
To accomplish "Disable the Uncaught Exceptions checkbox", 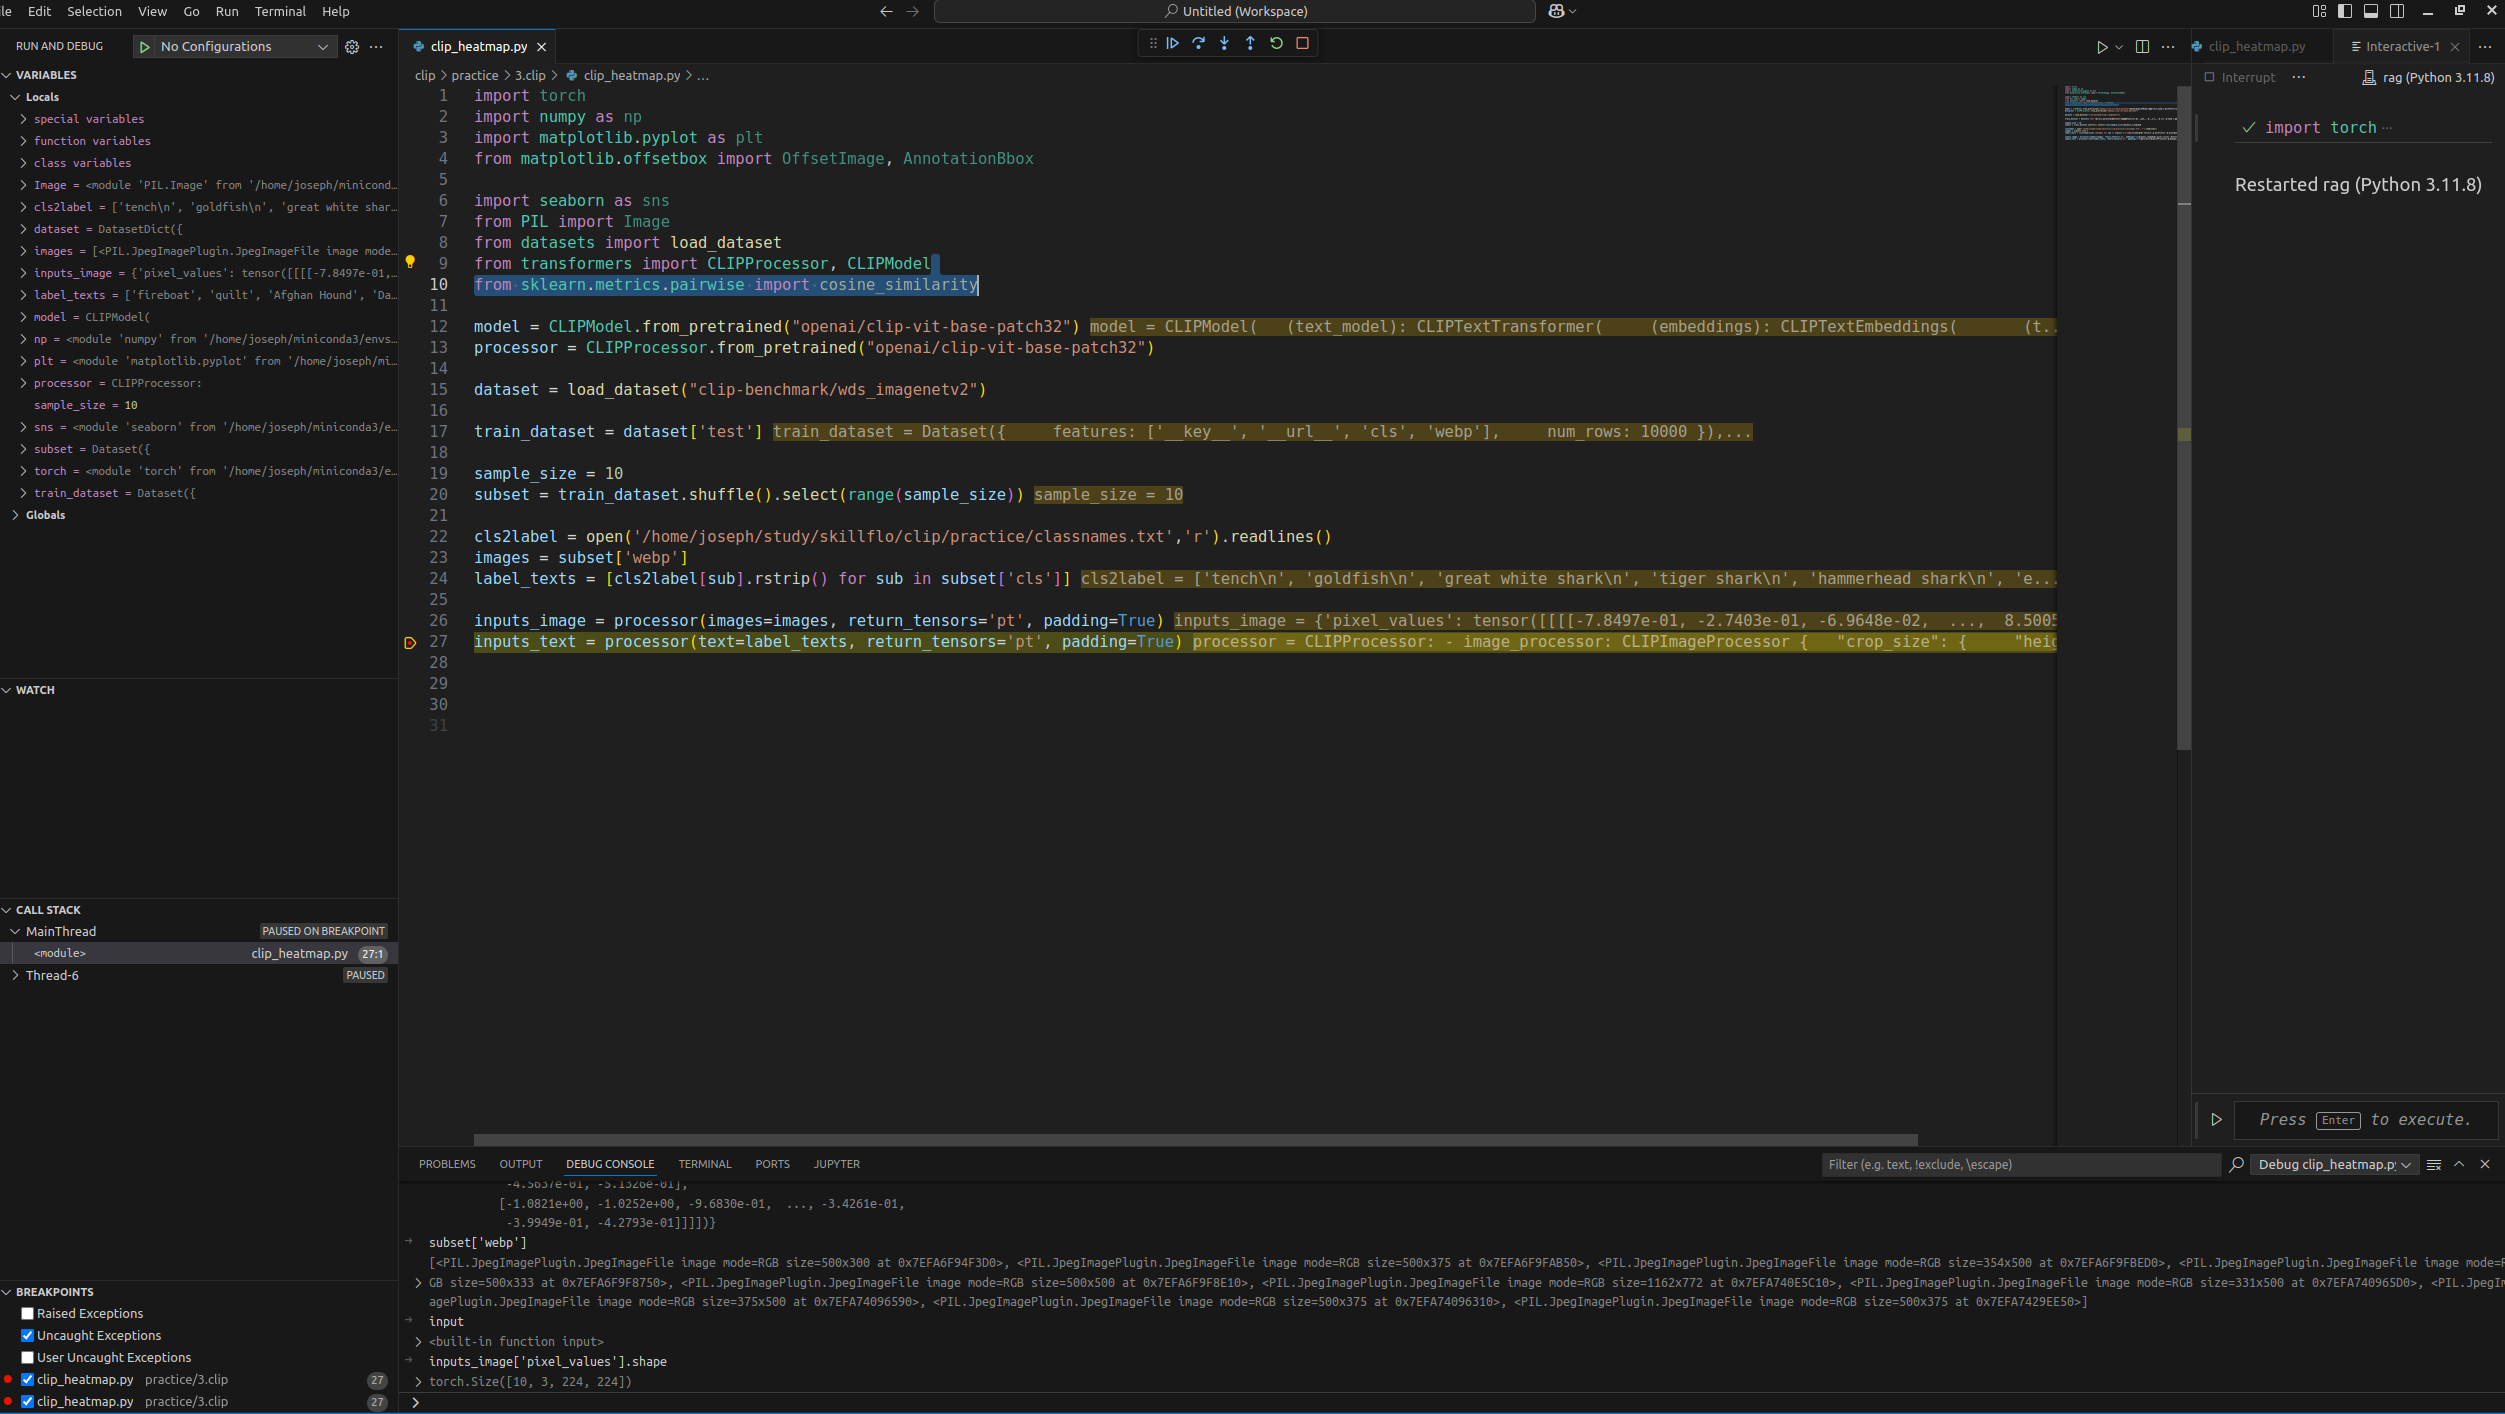I will pos(28,1335).
